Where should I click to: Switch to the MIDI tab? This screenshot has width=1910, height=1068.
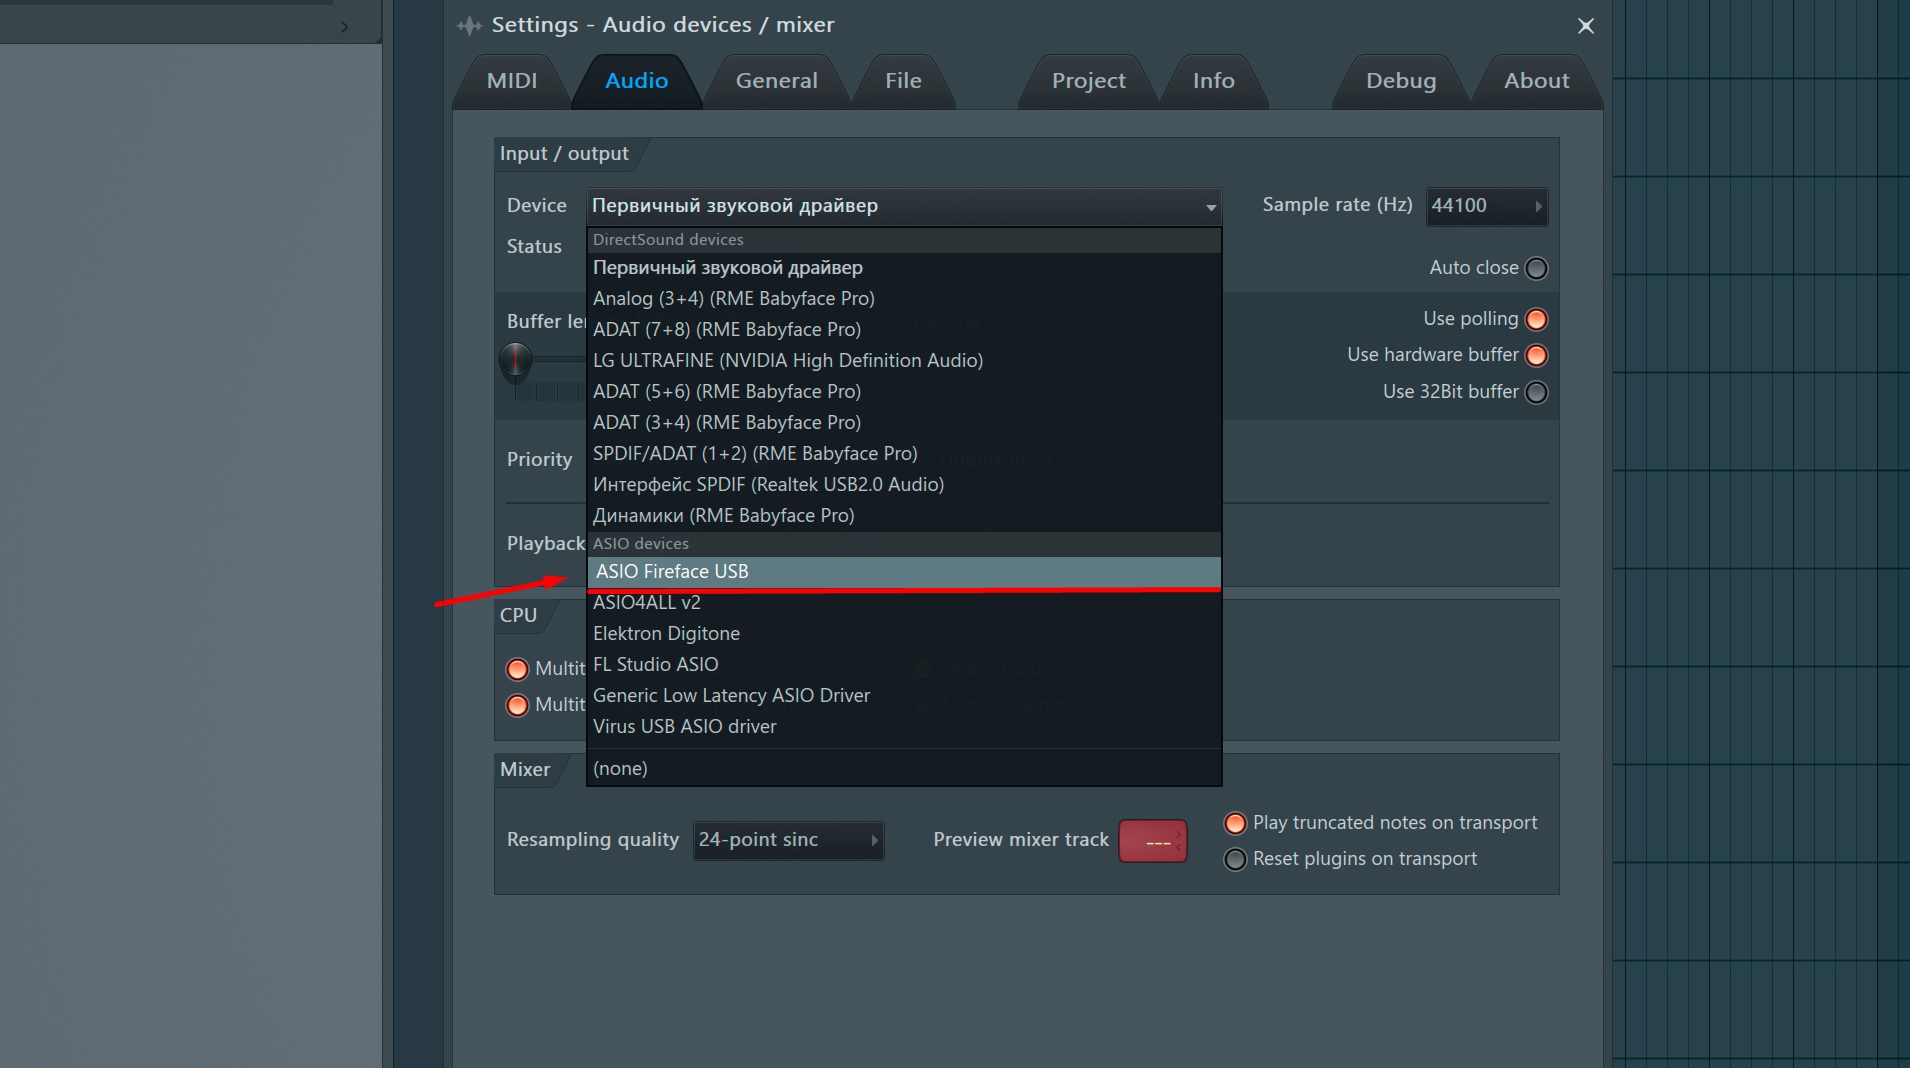point(512,81)
